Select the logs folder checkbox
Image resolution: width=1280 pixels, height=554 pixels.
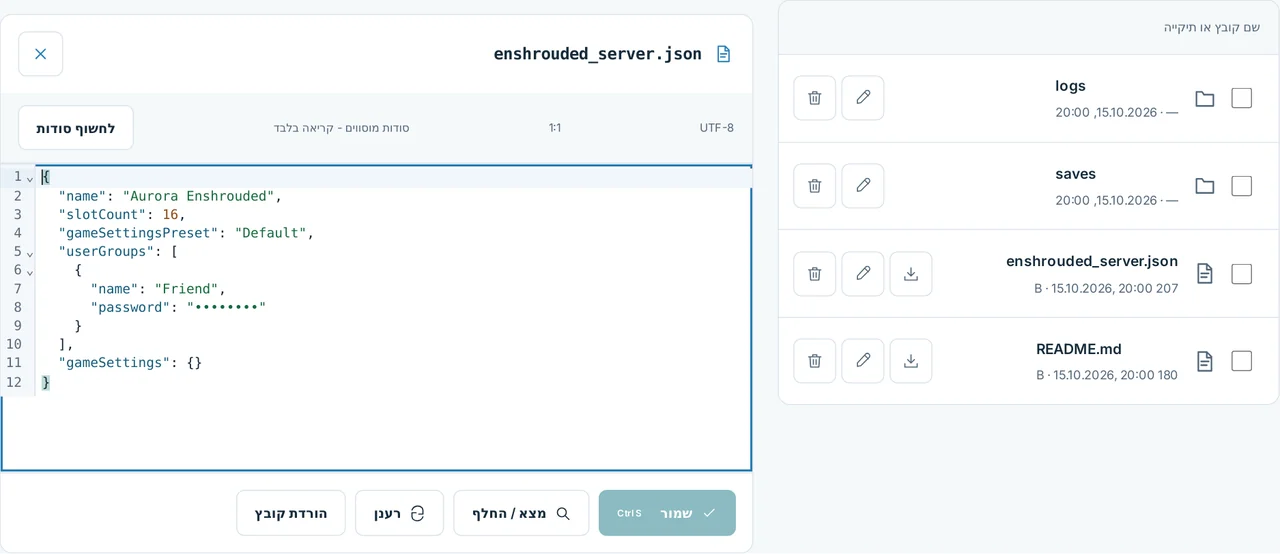pyautogui.click(x=1242, y=98)
